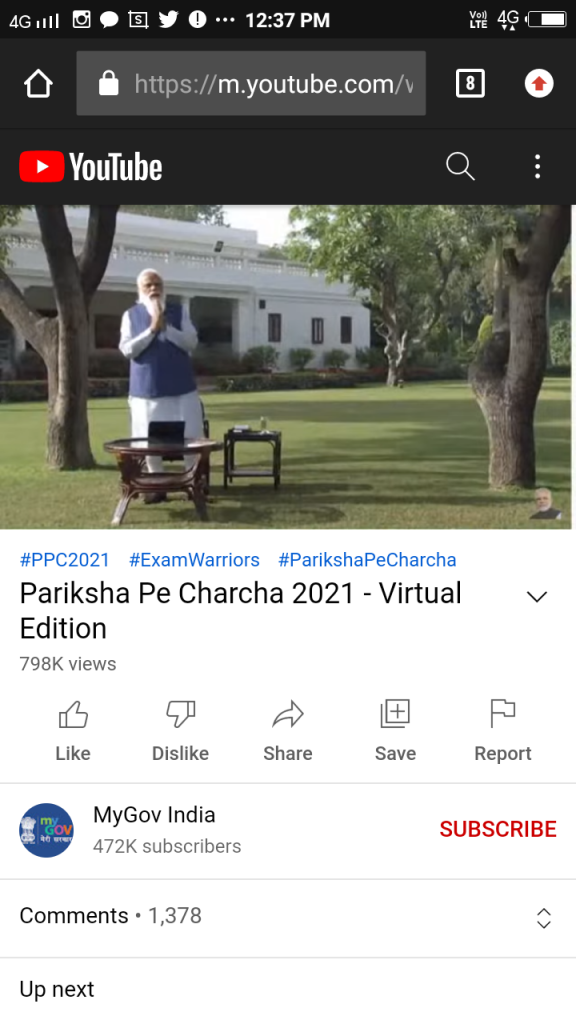
Task: Open MyGov India channel avatar
Action: pos(46,830)
